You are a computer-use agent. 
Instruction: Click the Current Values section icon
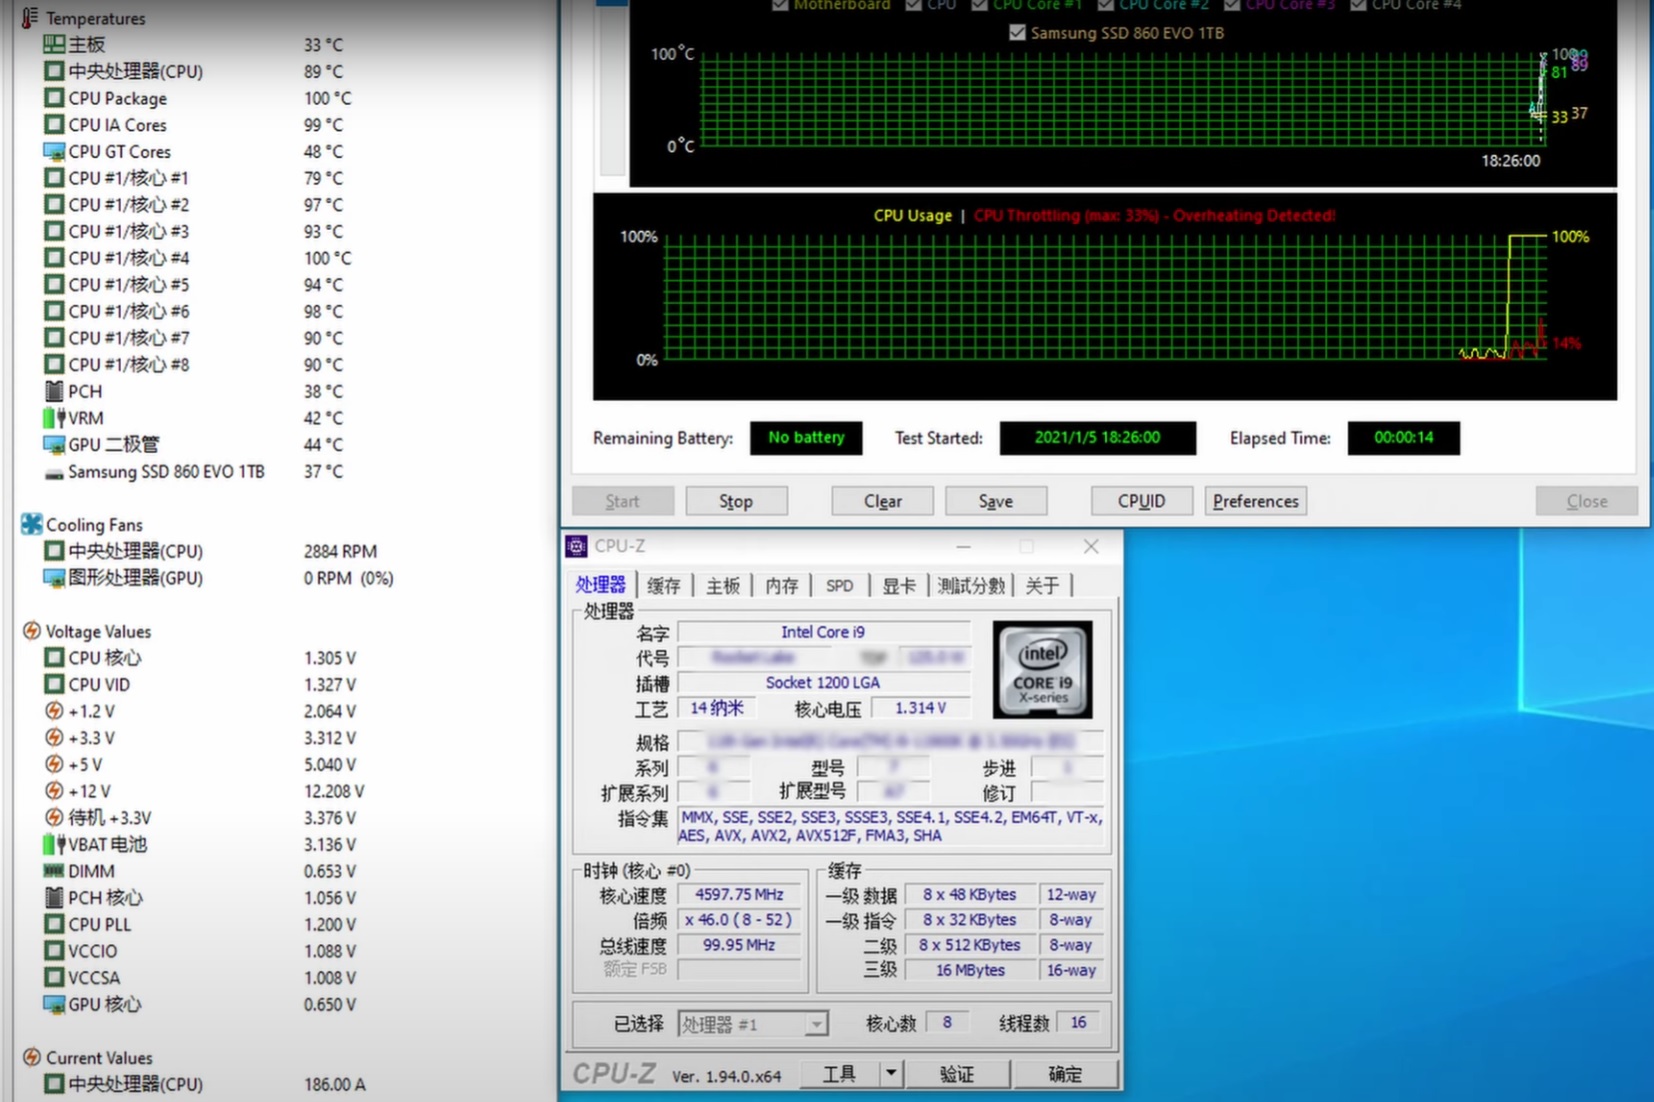[32, 1057]
